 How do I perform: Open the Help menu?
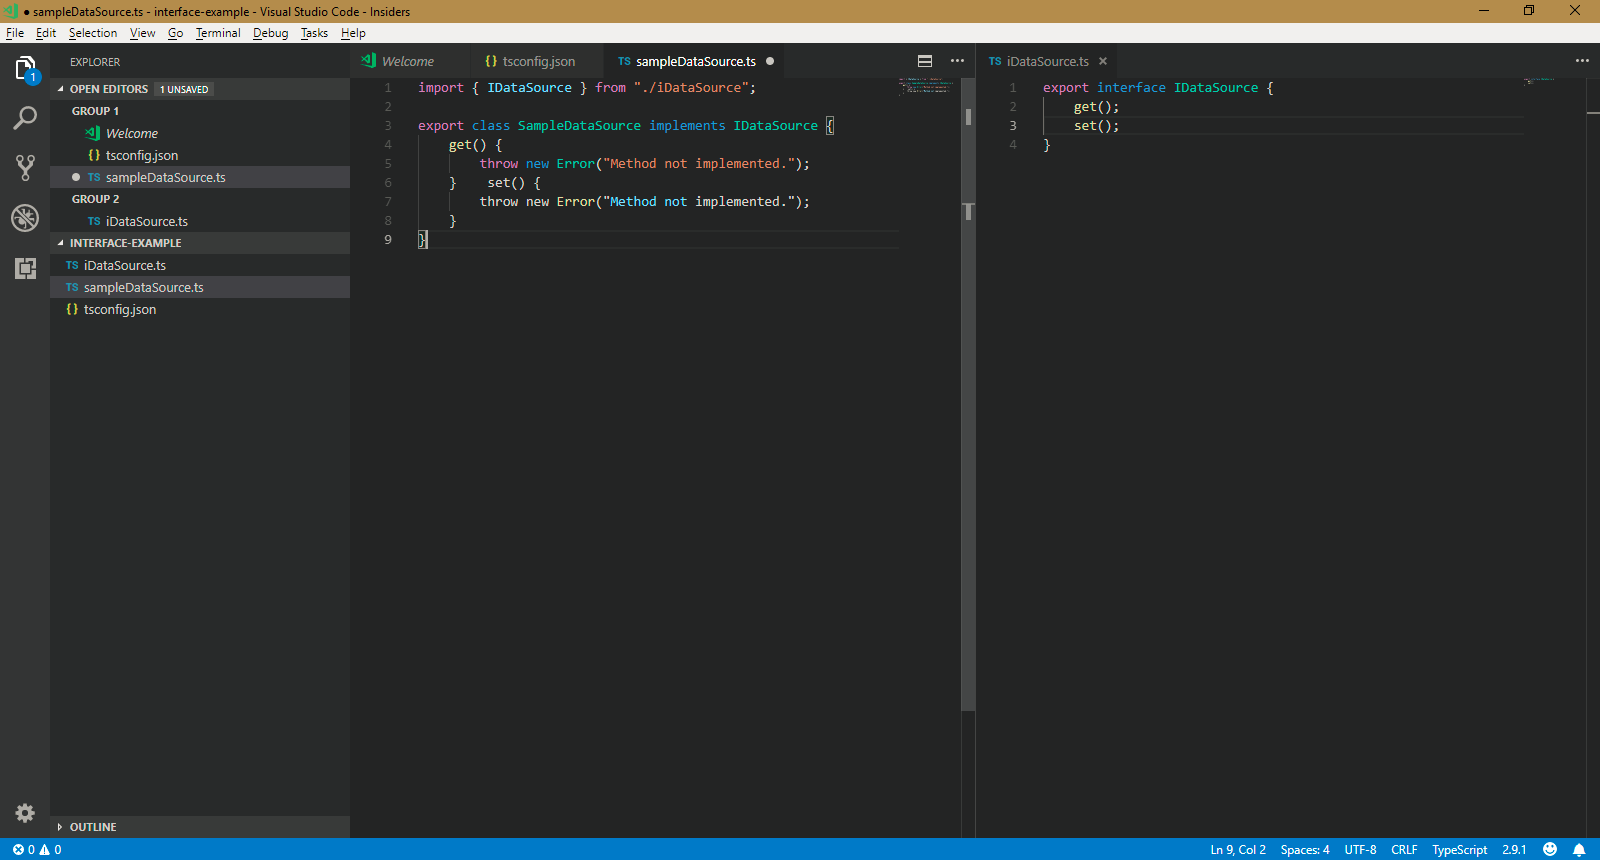point(353,33)
